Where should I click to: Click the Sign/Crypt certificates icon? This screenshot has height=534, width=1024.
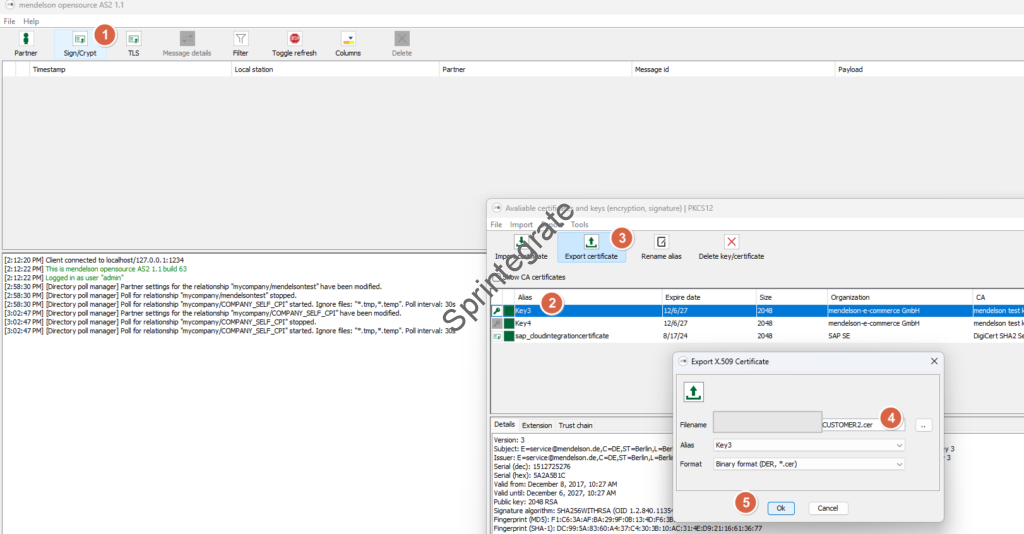click(x=80, y=39)
